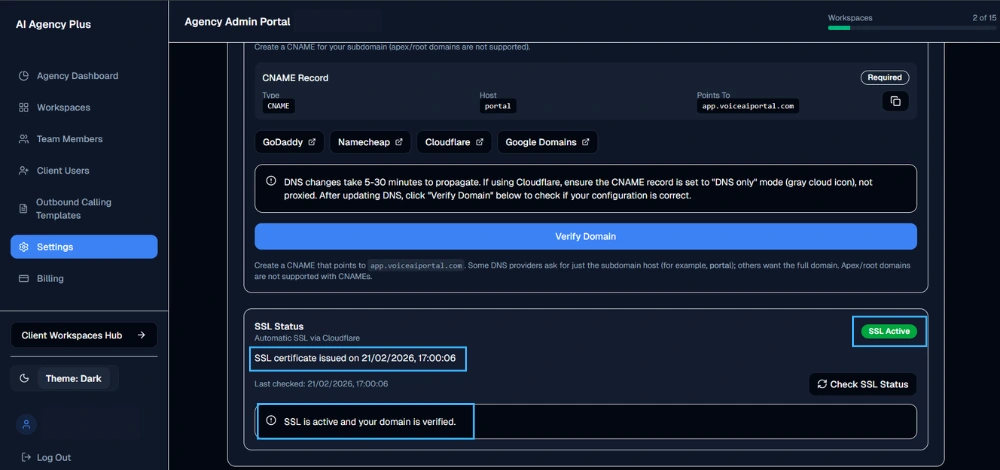Viewport: 1000px width, 470px height.
Task: Open GoDaddy DNS provider link
Action: tap(290, 142)
